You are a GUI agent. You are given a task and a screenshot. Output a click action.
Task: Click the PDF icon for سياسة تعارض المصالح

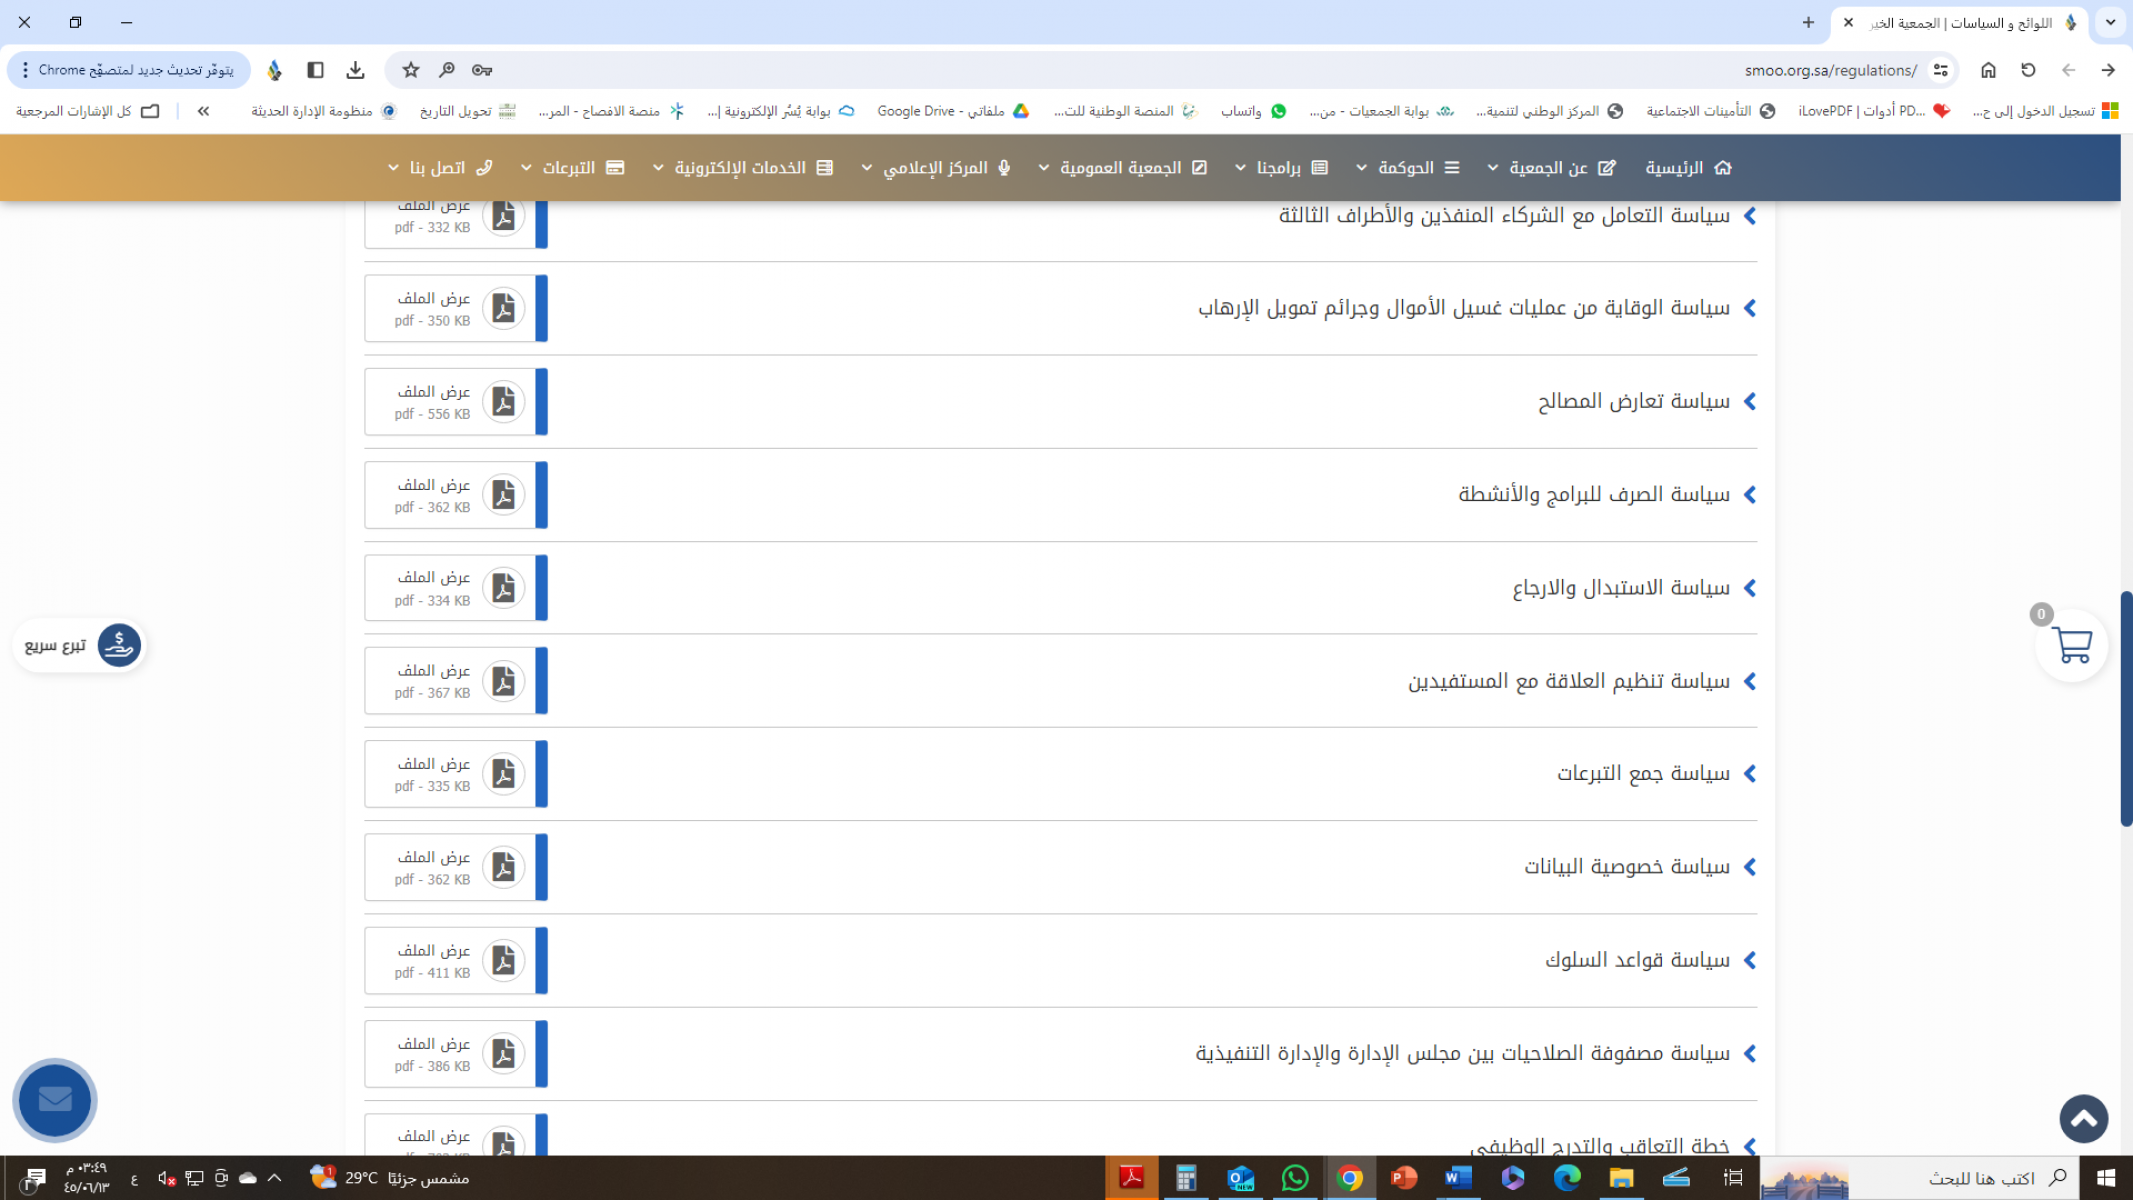pos(503,402)
